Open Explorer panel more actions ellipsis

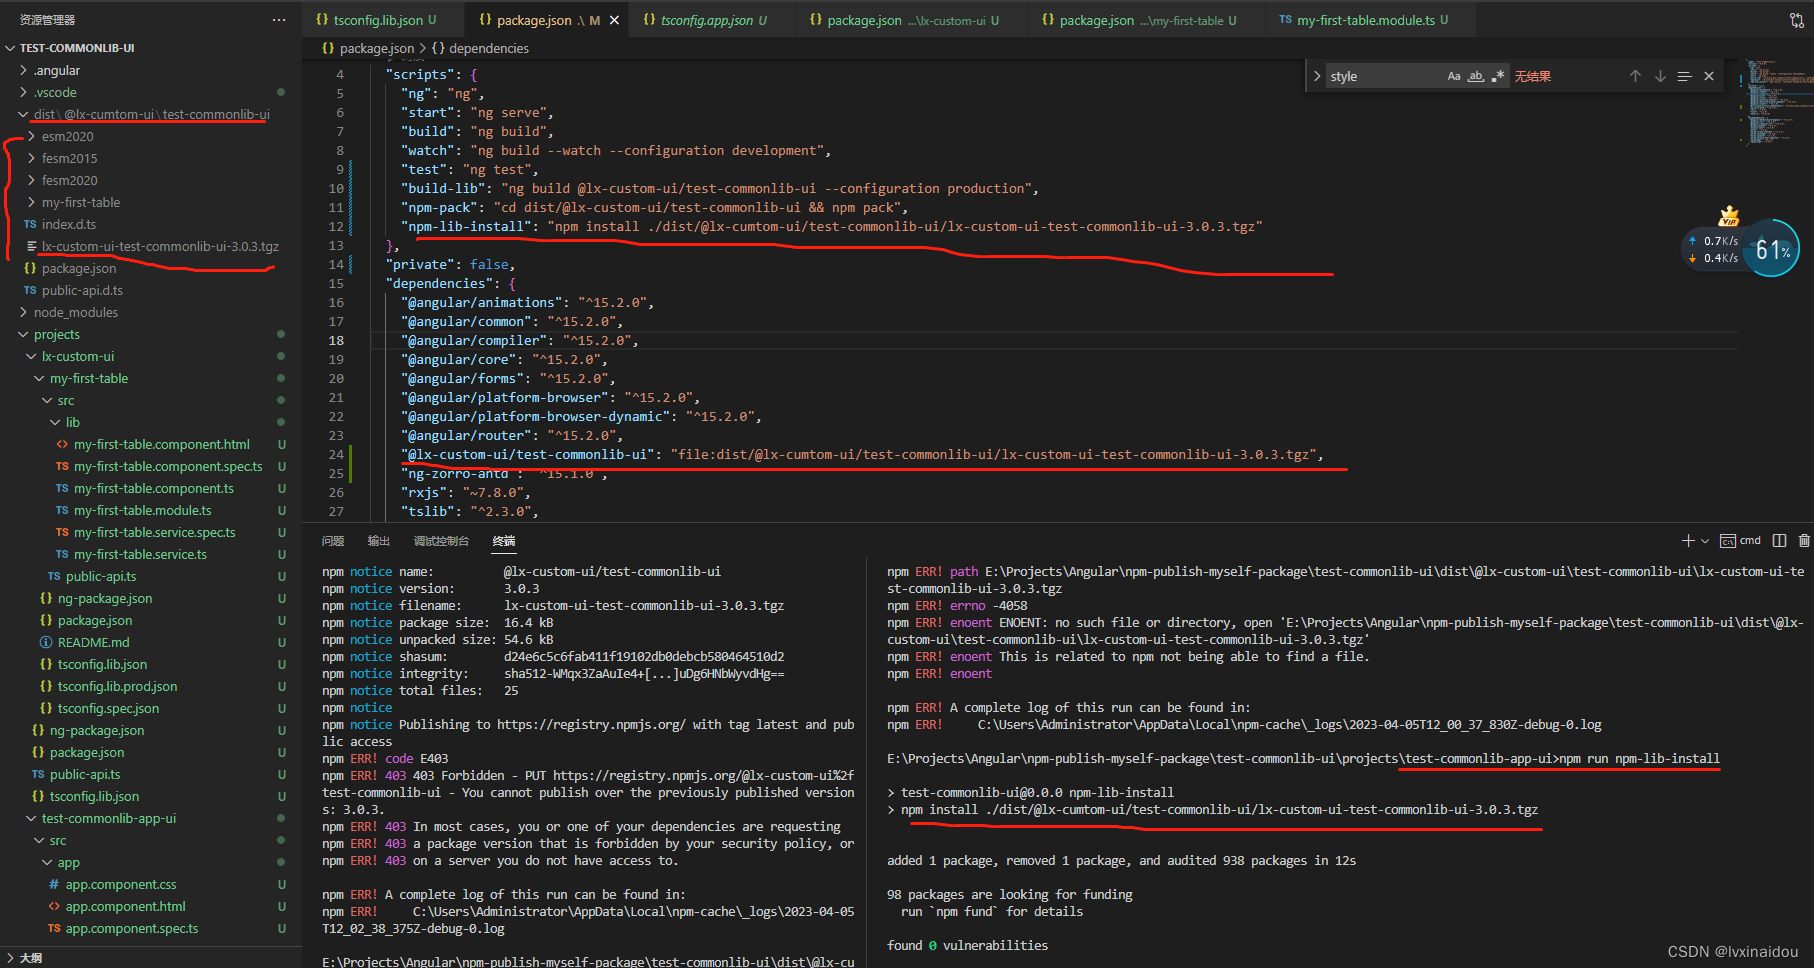pyautogui.click(x=279, y=20)
